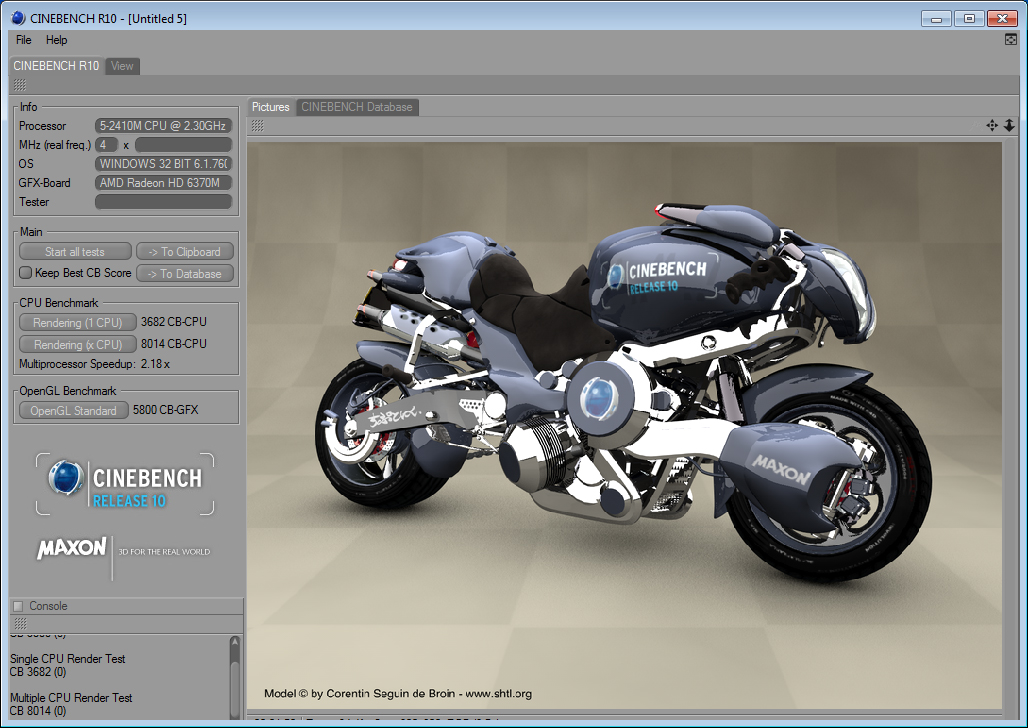Enable Keep Best CB Score checkbox

coord(25,273)
